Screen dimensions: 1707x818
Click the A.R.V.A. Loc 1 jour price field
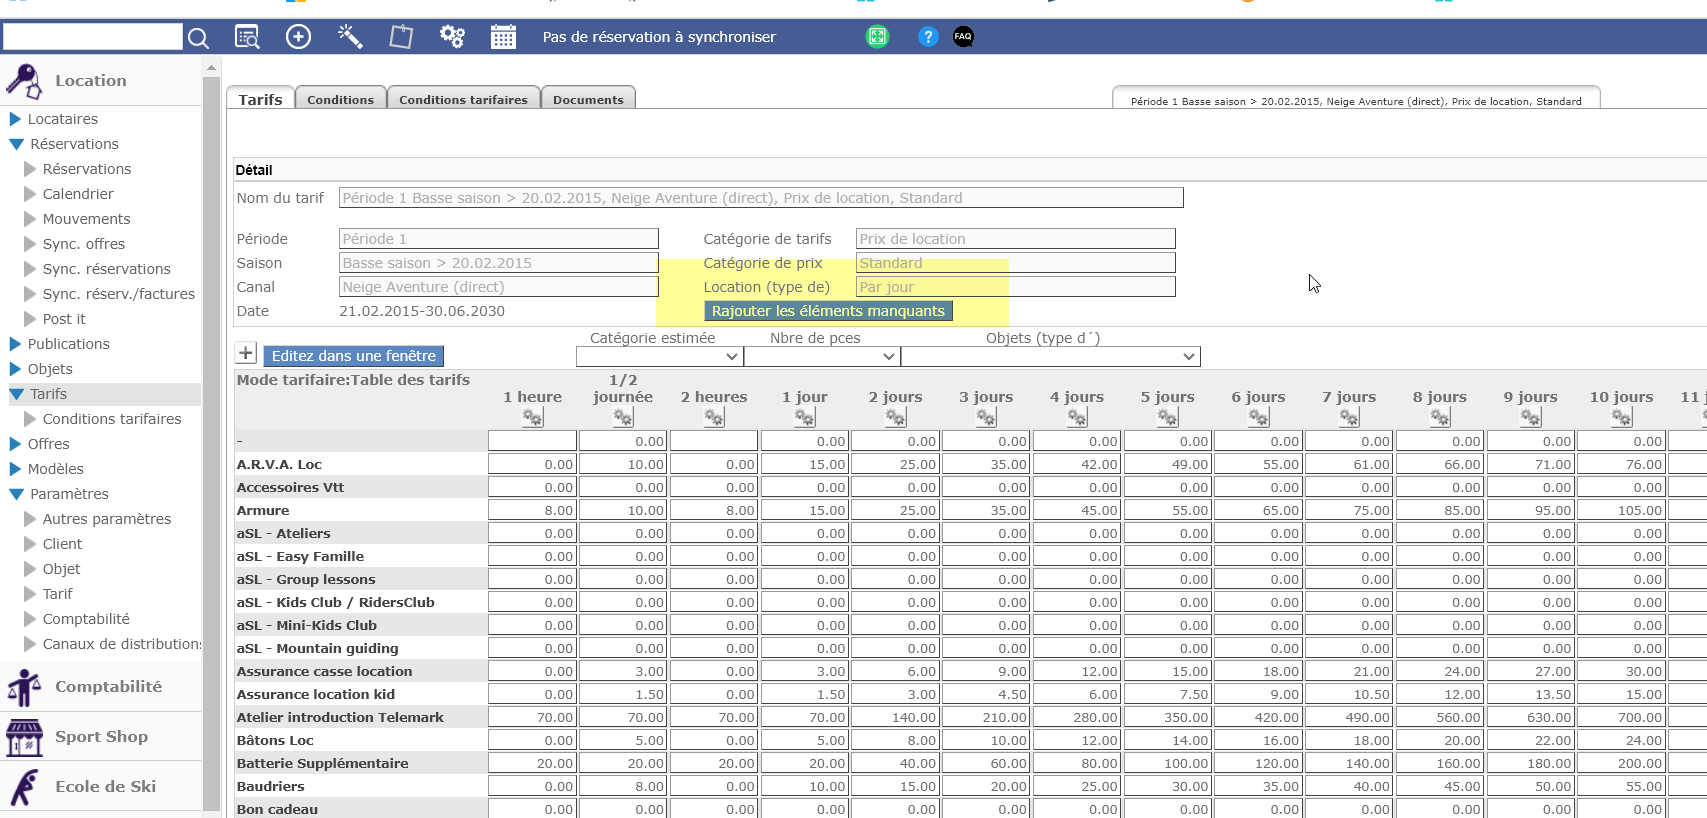[805, 464]
